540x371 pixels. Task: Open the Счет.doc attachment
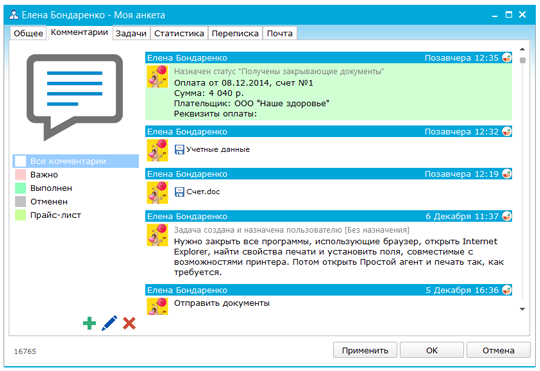coord(203,192)
